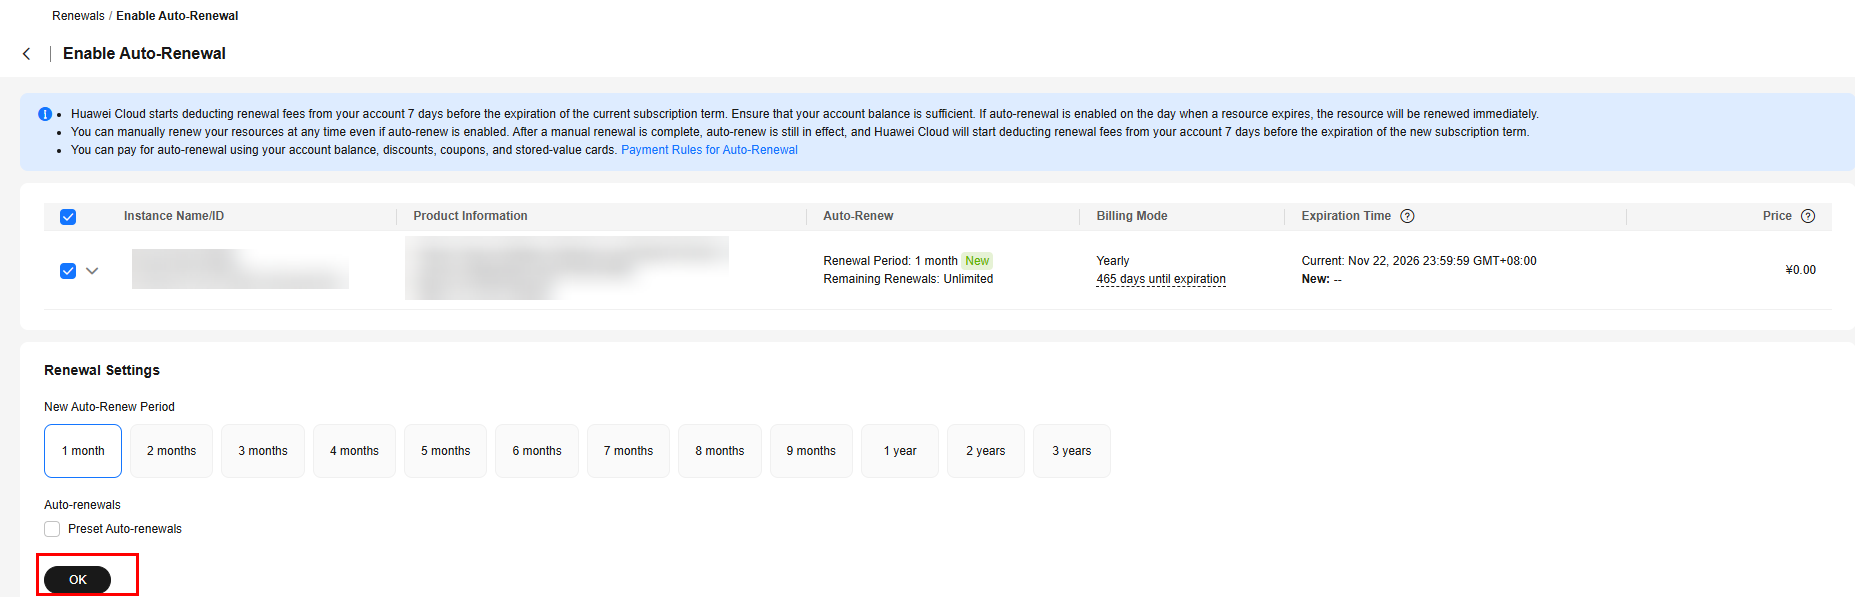1855x597 pixels.
Task: Choose 6 months auto-renew period
Action: click(x=537, y=451)
